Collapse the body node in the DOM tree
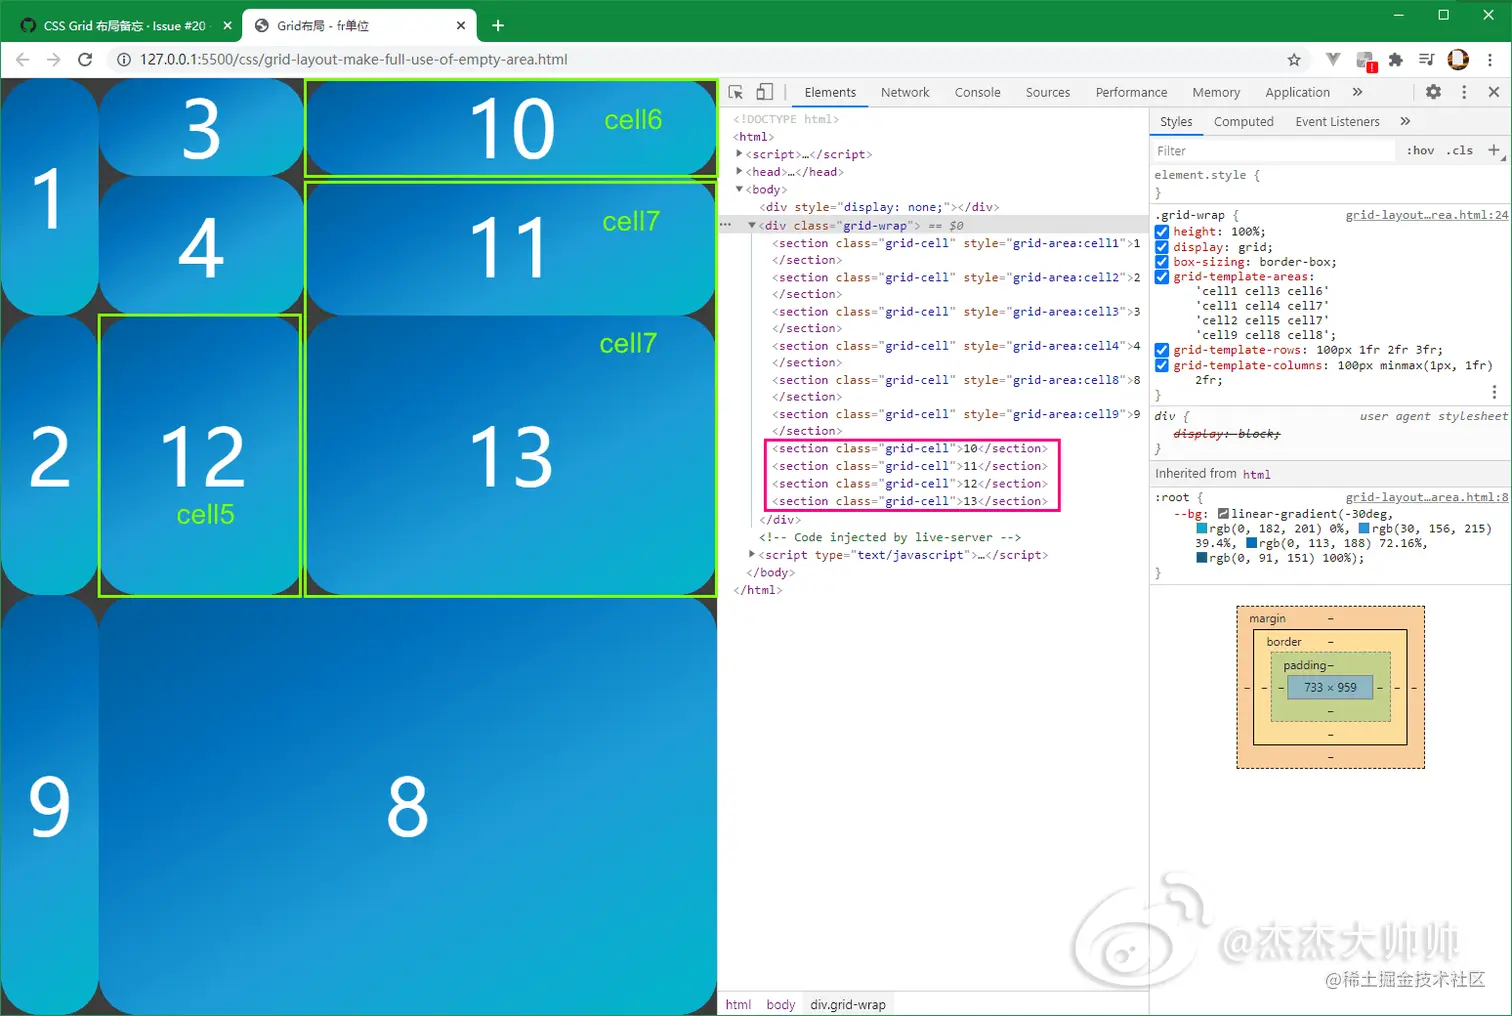This screenshot has height=1016, width=1512. 739,189
